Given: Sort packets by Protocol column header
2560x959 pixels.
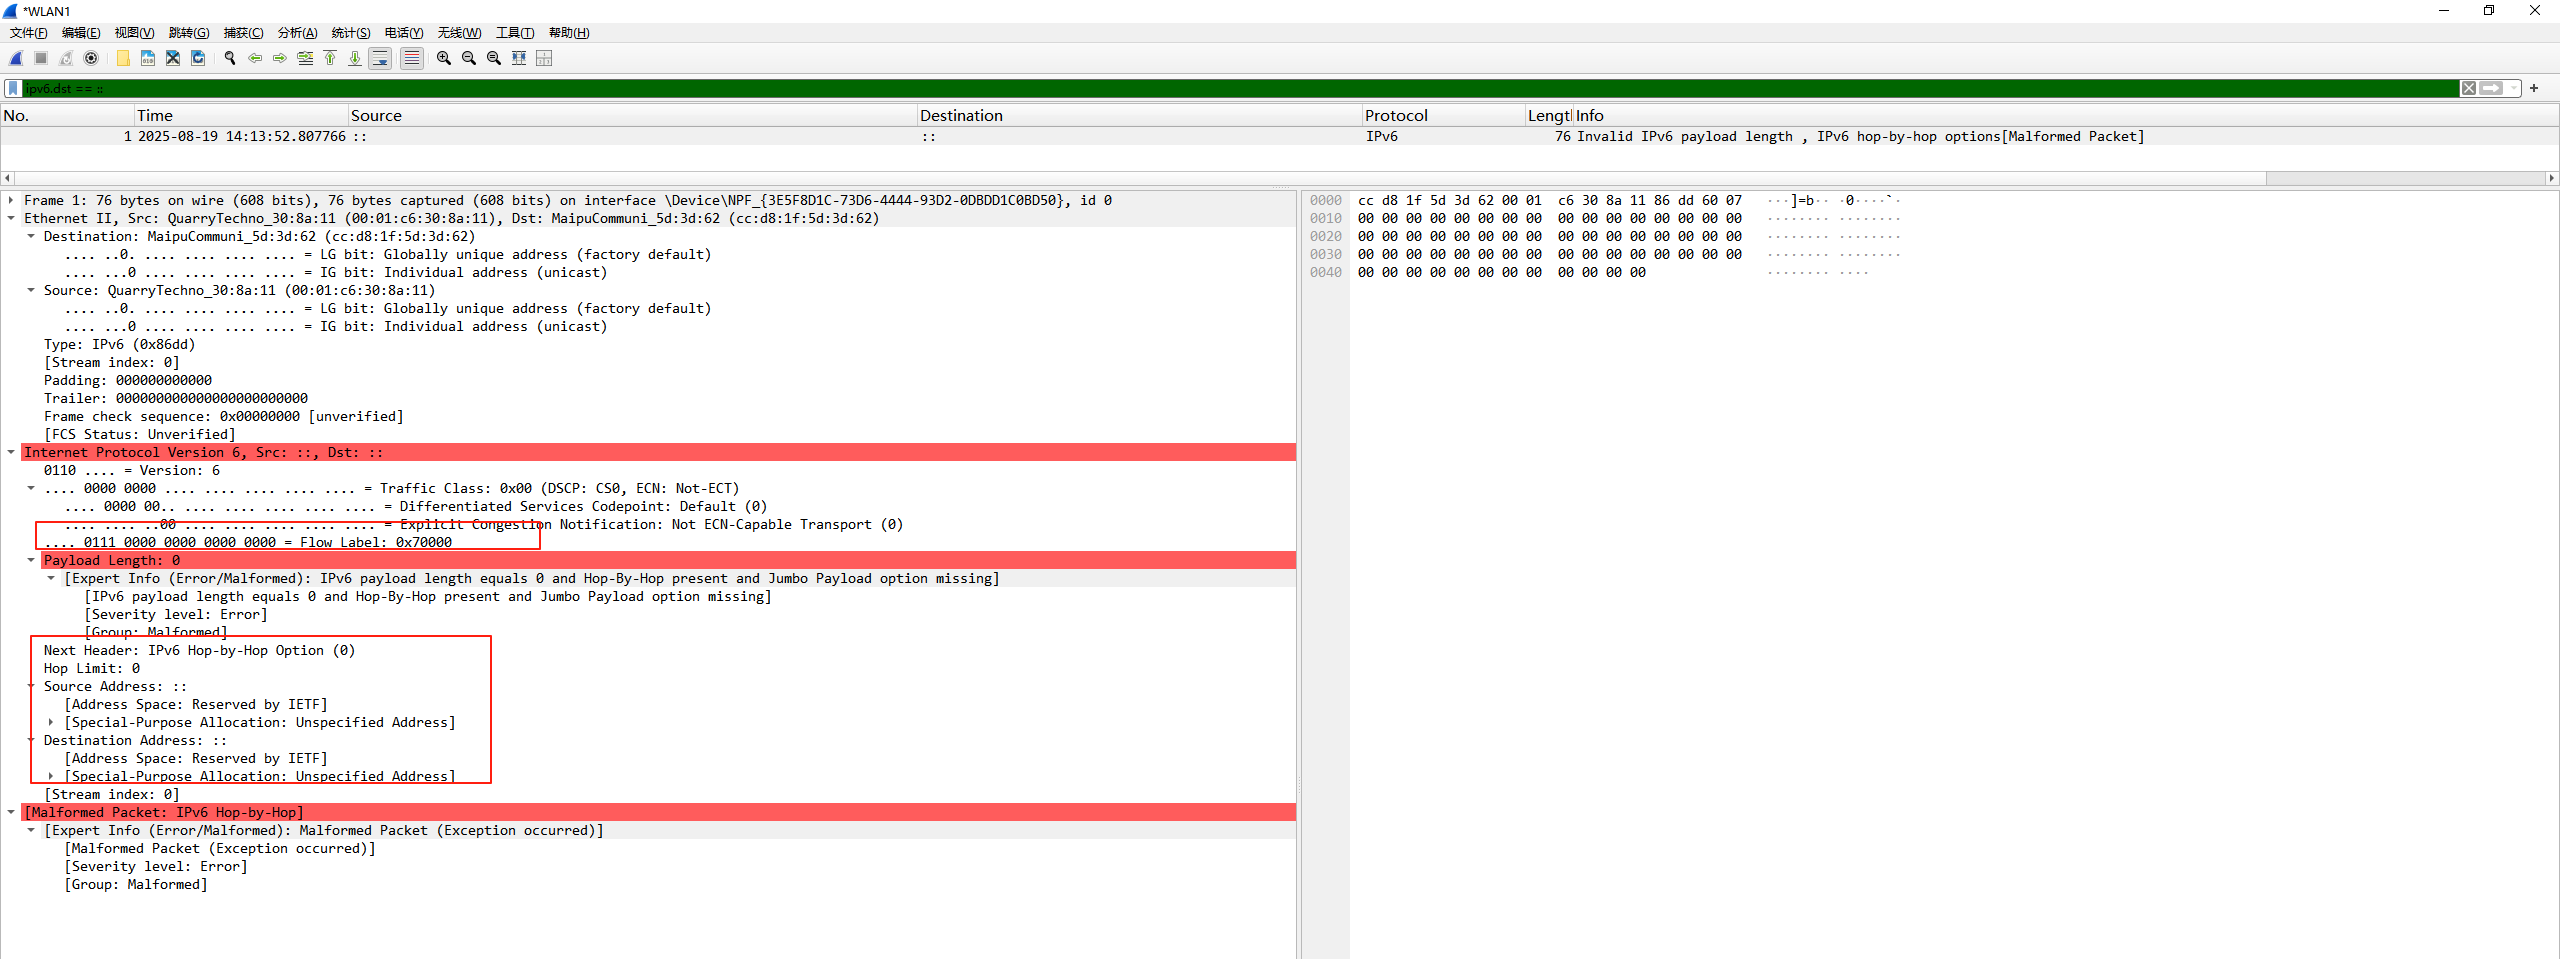Looking at the screenshot, I should pyautogui.click(x=1443, y=116).
